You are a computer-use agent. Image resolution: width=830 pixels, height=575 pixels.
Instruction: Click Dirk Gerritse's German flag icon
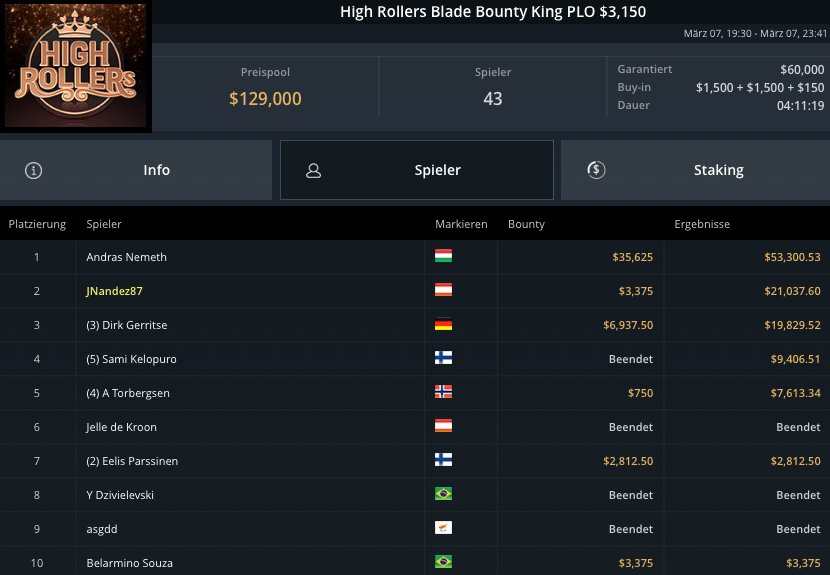tap(443, 325)
